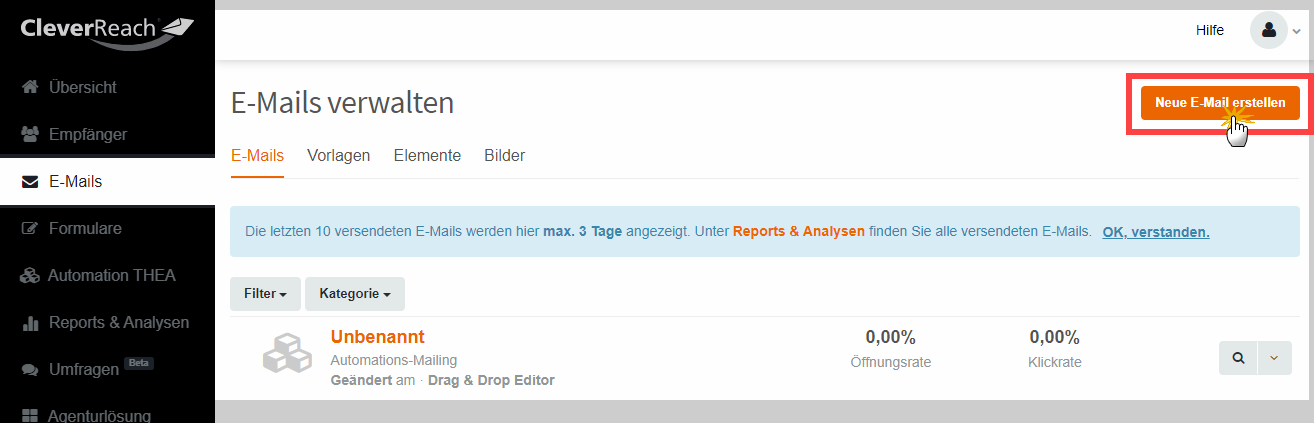Dismiss the notice via OK, verstanden
Image resolution: width=1314 pixels, height=423 pixels.
coord(1156,232)
